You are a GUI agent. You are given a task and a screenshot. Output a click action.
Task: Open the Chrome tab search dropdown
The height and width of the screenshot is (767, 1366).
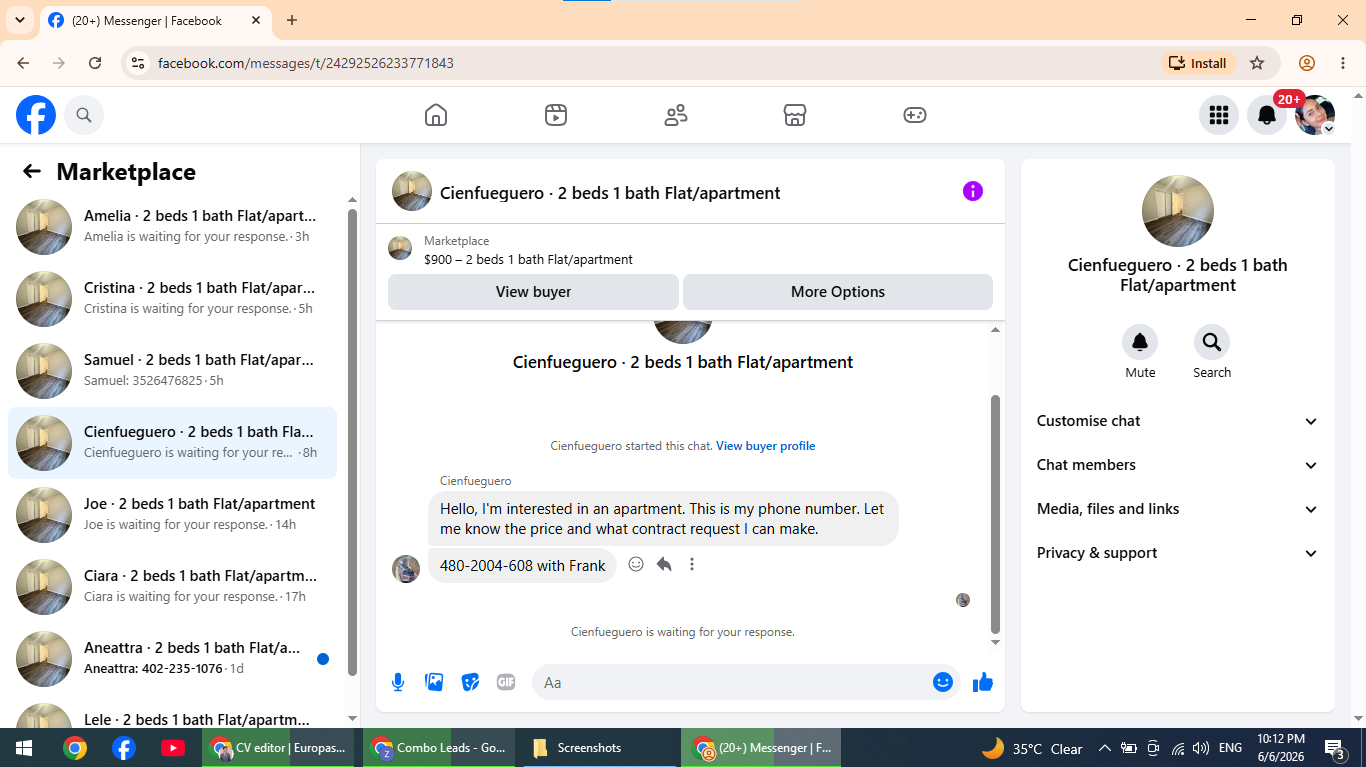[19, 20]
